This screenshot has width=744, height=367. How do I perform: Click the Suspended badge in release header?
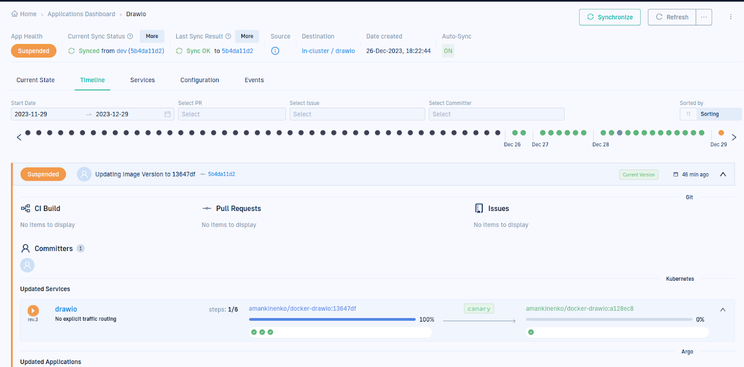pos(43,174)
